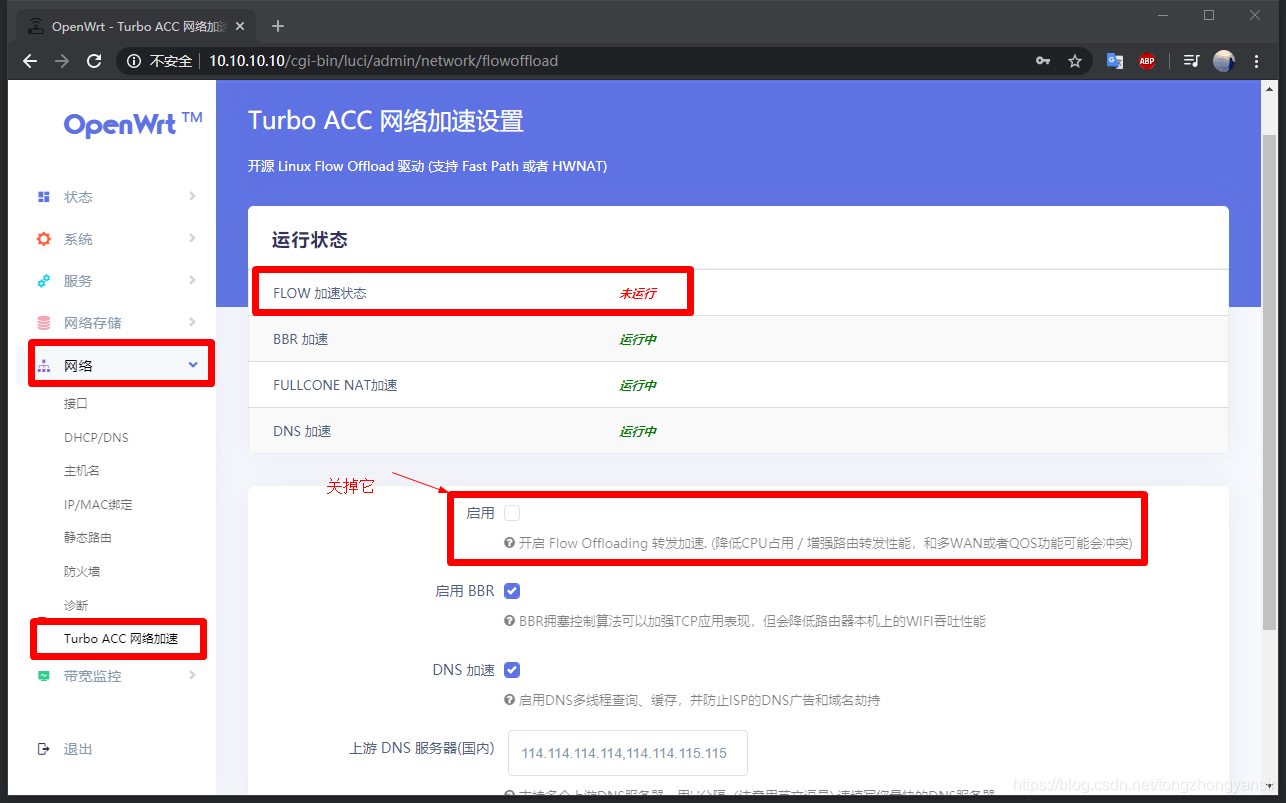Click the address bar URL

(383, 61)
